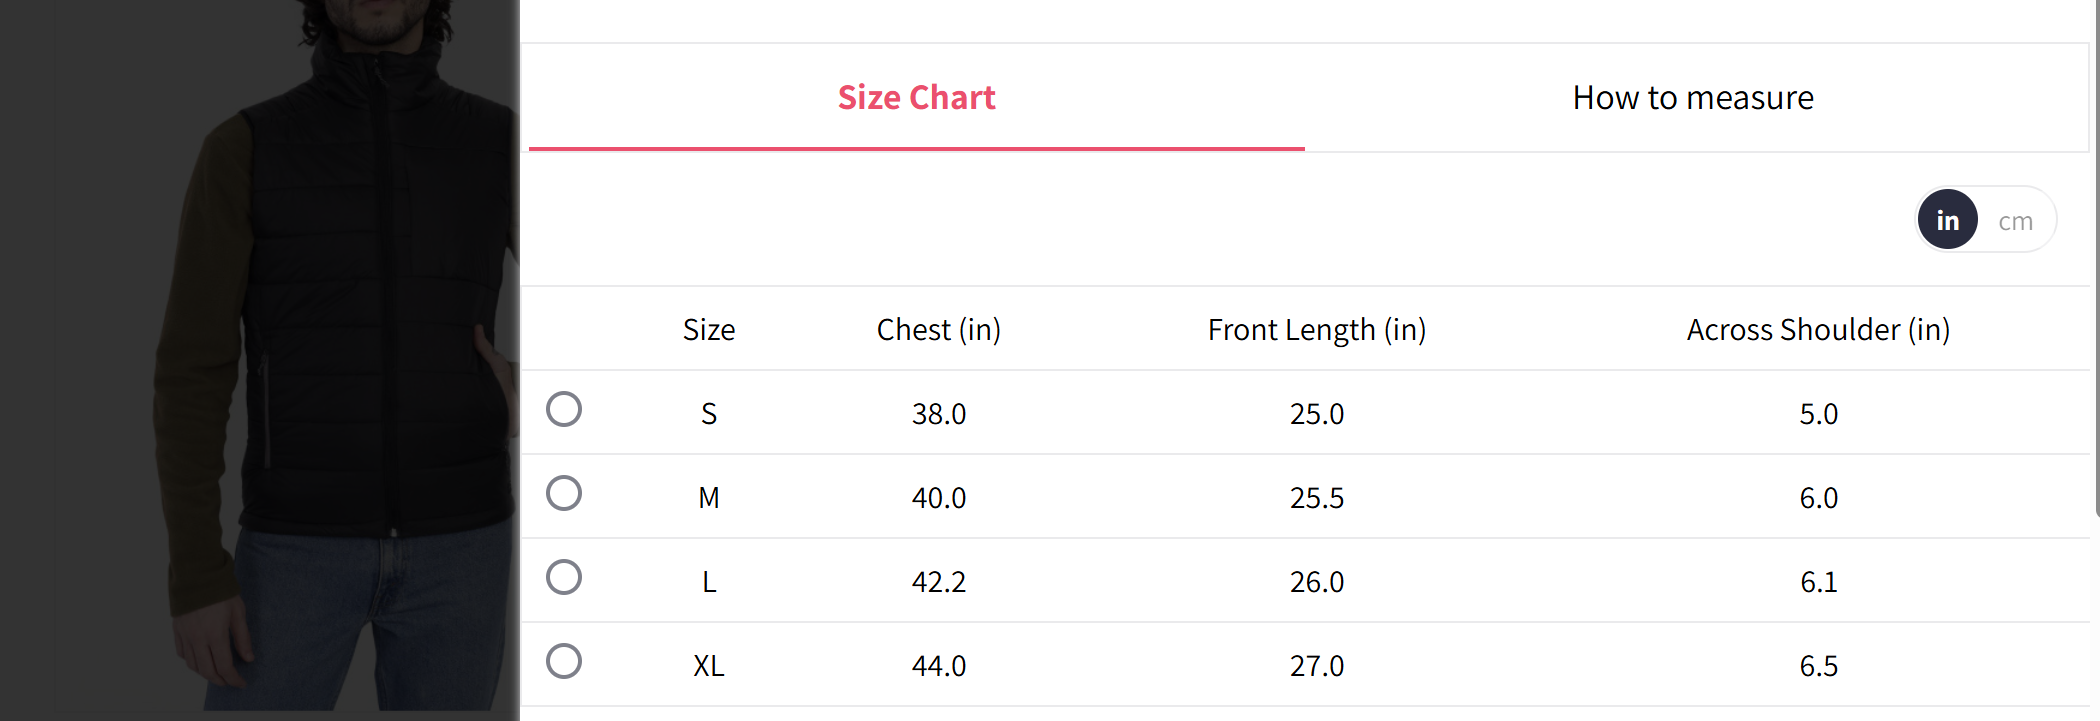Click the 6.5 across shoulder value

(x=1818, y=666)
